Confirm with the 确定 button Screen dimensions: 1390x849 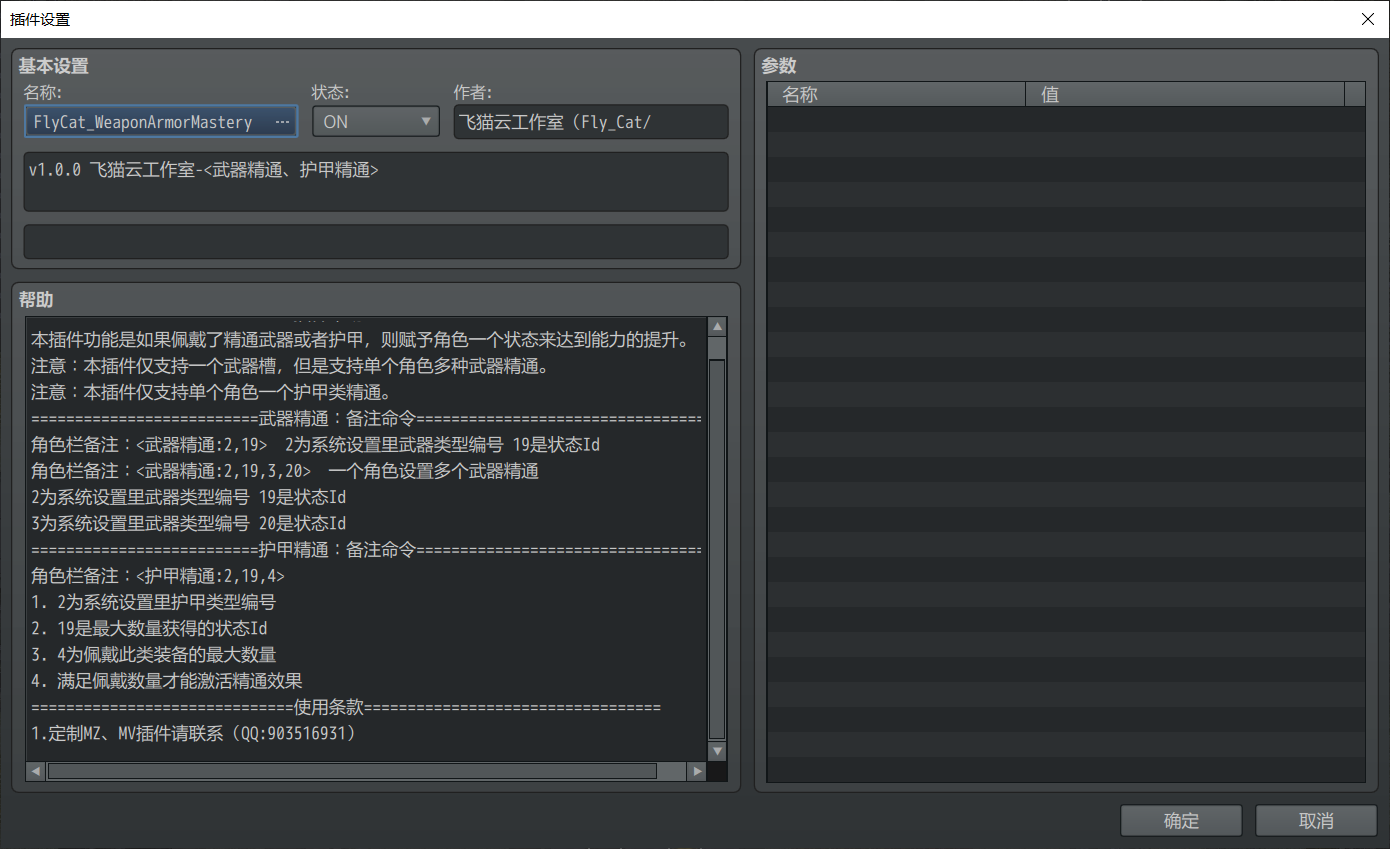[x=1181, y=821]
